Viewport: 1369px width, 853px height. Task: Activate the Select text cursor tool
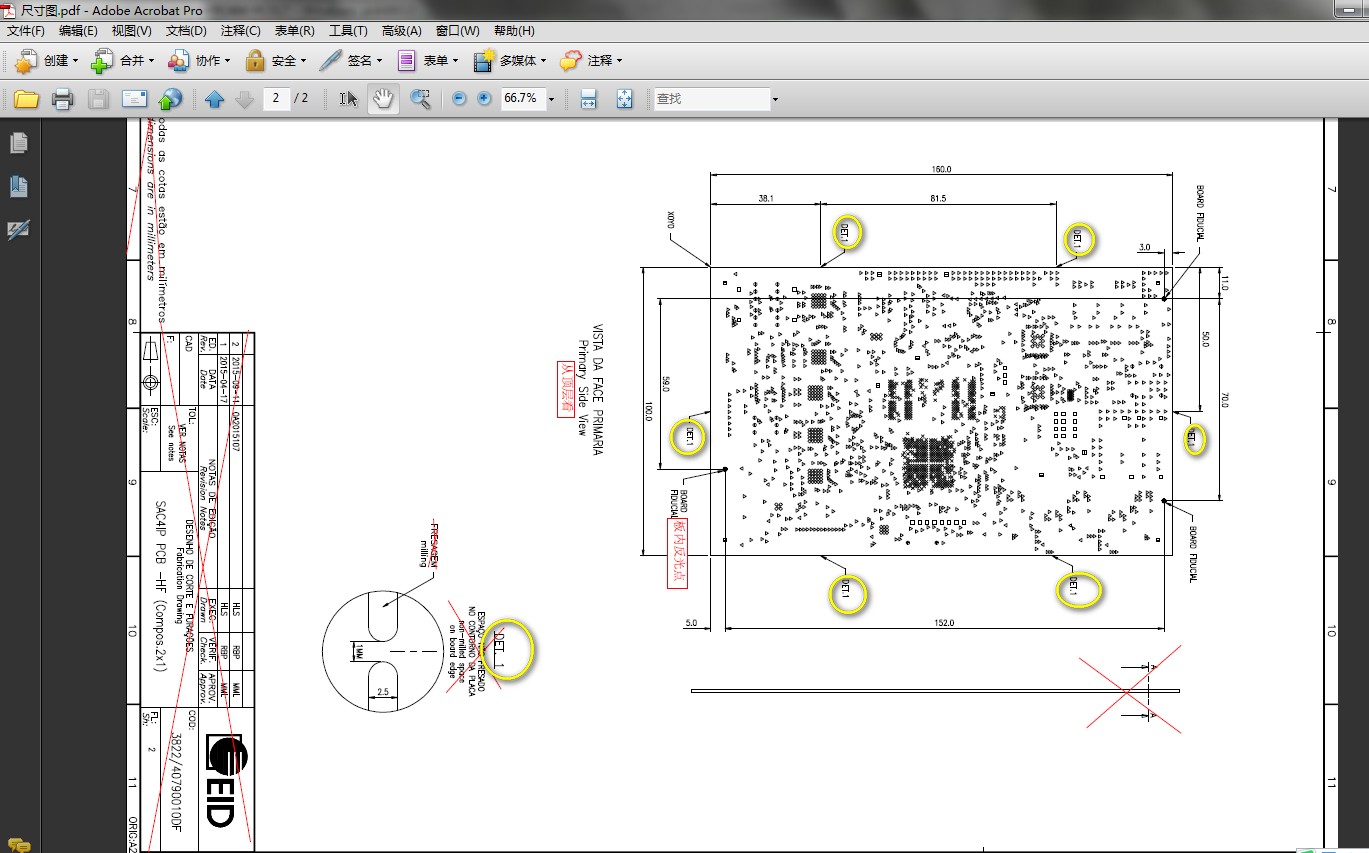(348, 99)
